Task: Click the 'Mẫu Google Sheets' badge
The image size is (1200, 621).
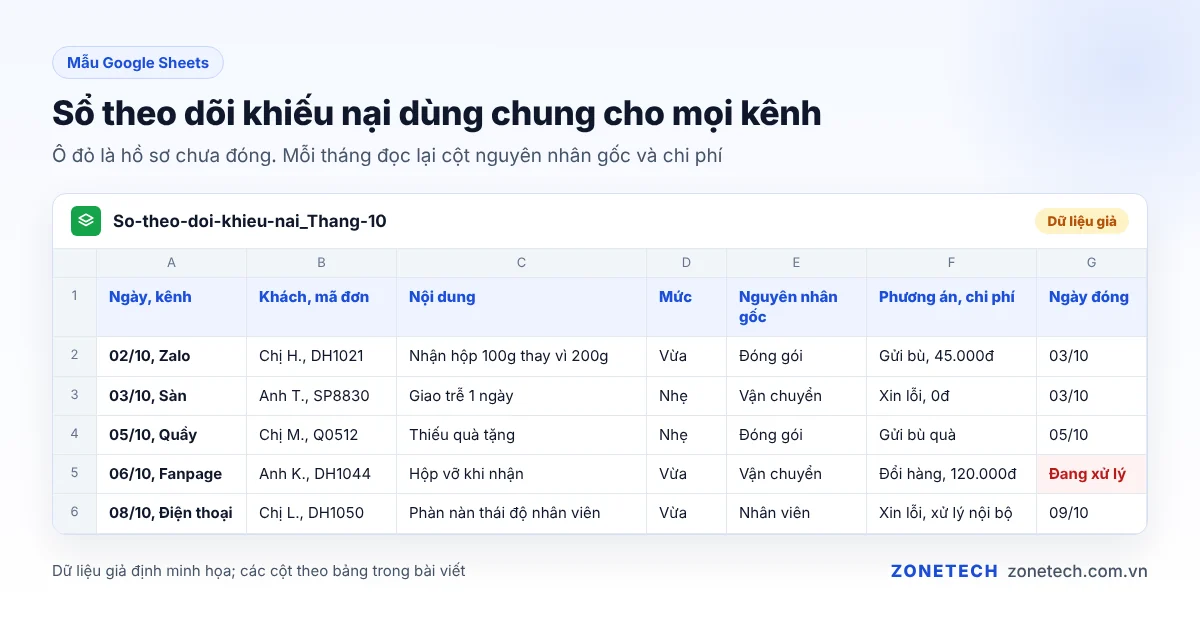Action: (x=138, y=63)
